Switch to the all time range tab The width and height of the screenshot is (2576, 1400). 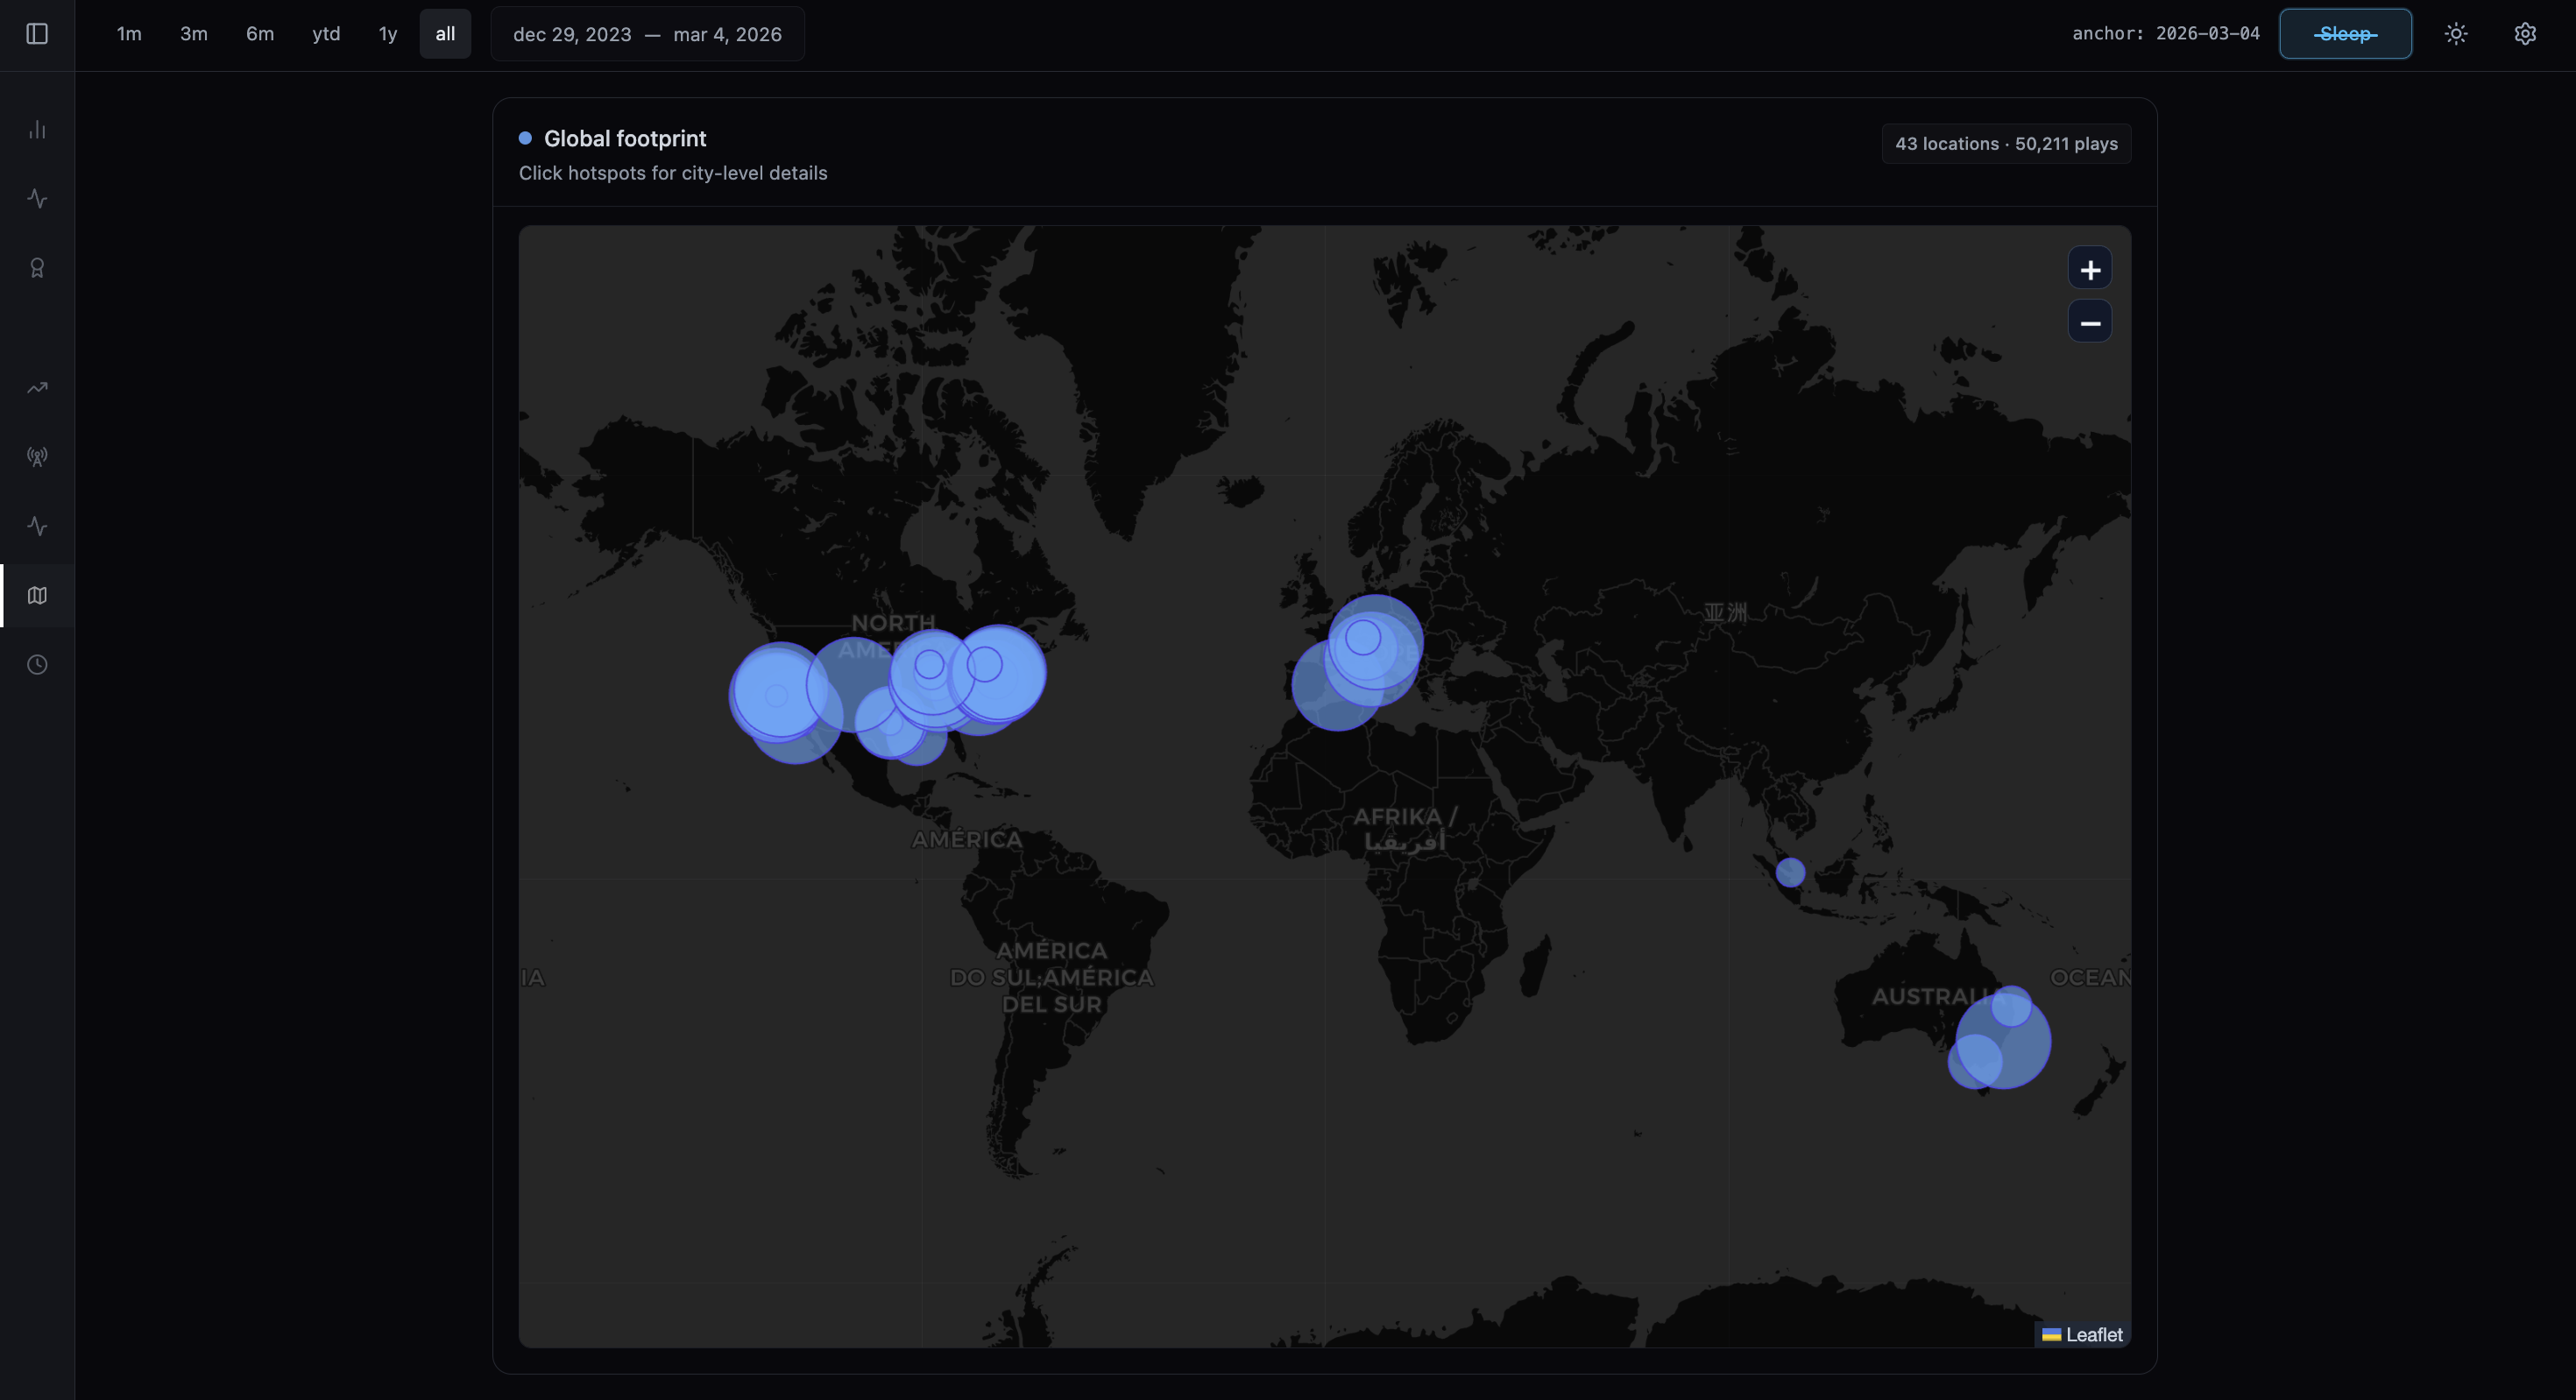tap(445, 33)
